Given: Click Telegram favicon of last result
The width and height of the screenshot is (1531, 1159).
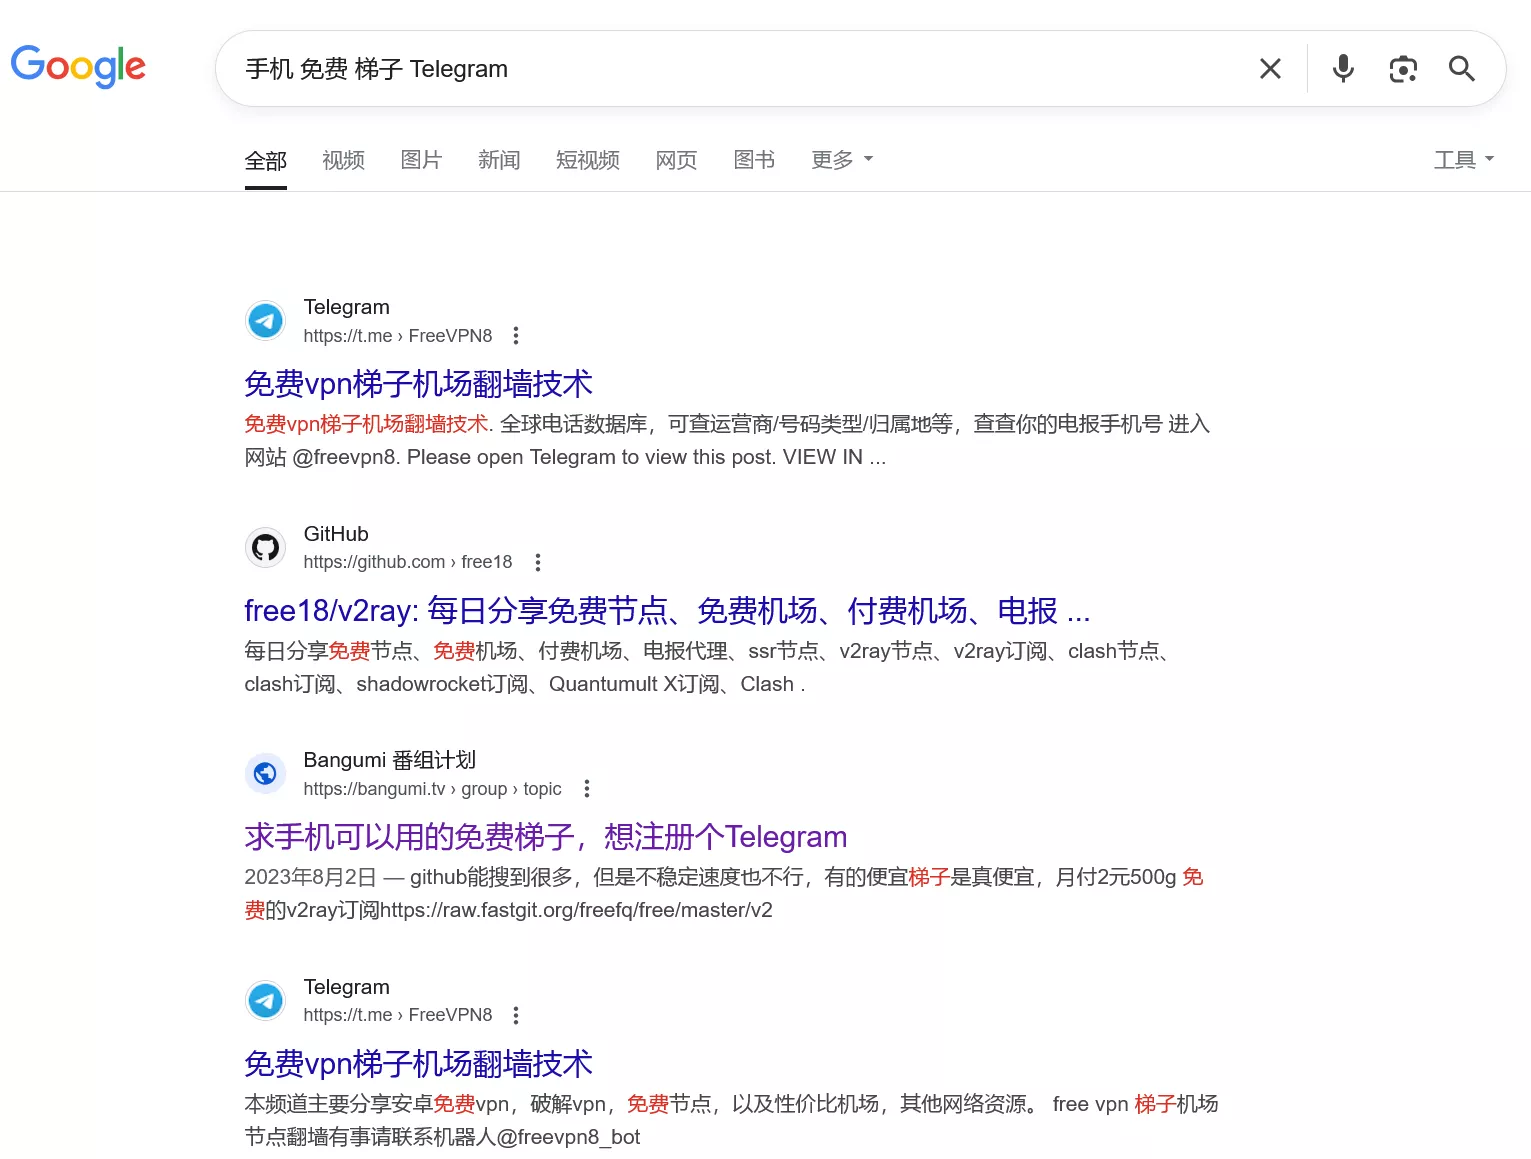Looking at the screenshot, I should point(266,1001).
